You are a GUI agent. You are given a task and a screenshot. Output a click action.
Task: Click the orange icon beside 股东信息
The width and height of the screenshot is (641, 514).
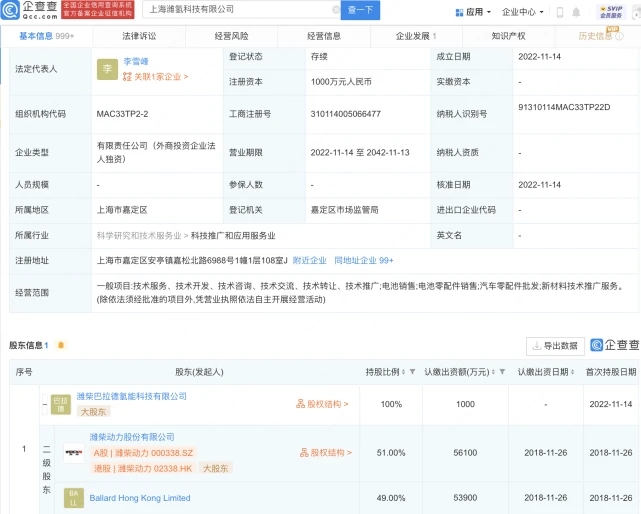pos(62,346)
